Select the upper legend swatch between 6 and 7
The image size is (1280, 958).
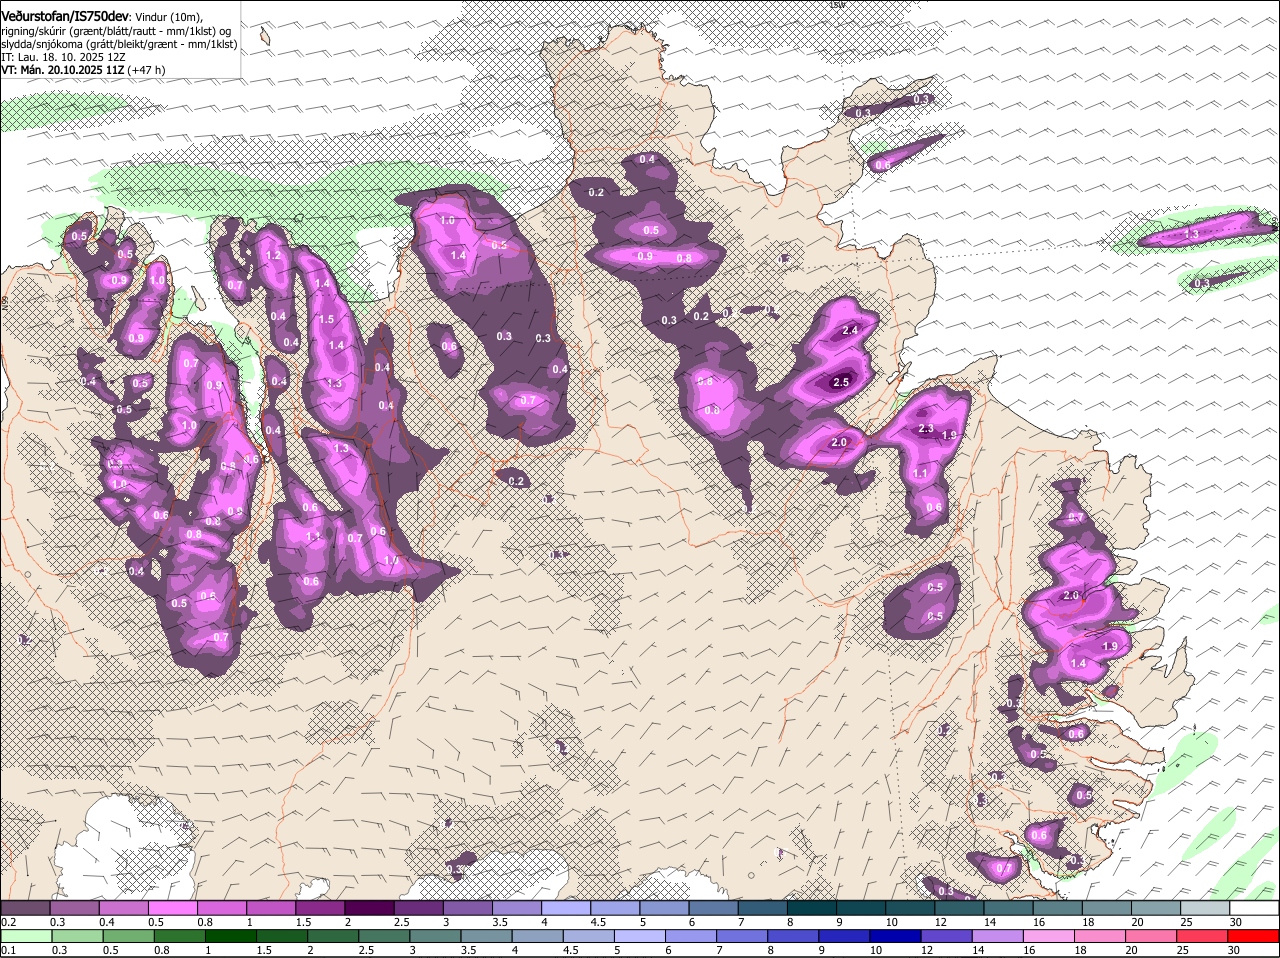[713, 908]
